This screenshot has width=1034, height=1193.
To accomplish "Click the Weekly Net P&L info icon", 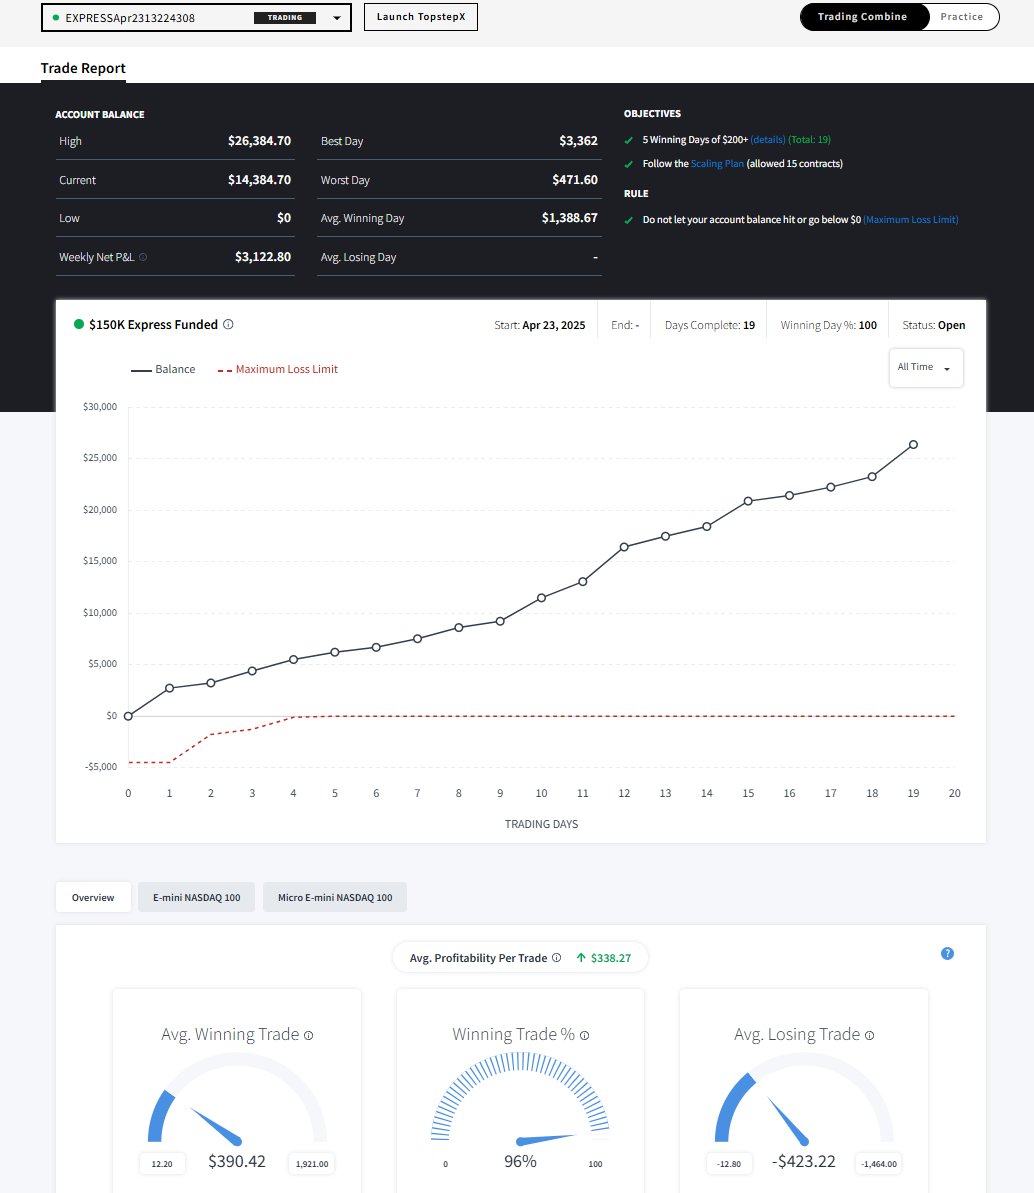I will point(143,257).
